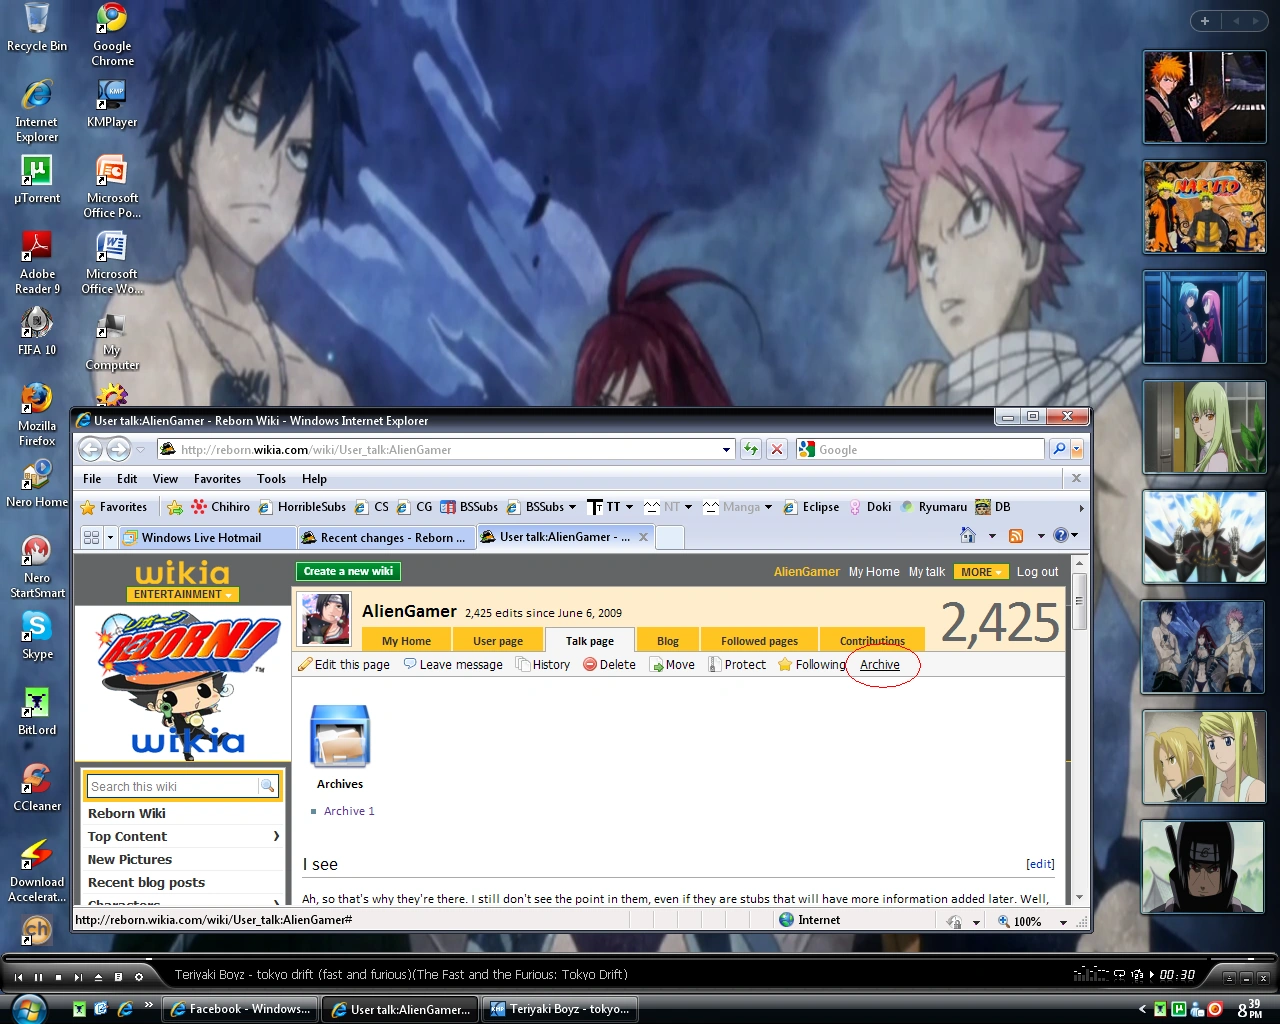Click the search magnifier beside the Google box
Screen dimensions: 1280x1024
(1058, 449)
